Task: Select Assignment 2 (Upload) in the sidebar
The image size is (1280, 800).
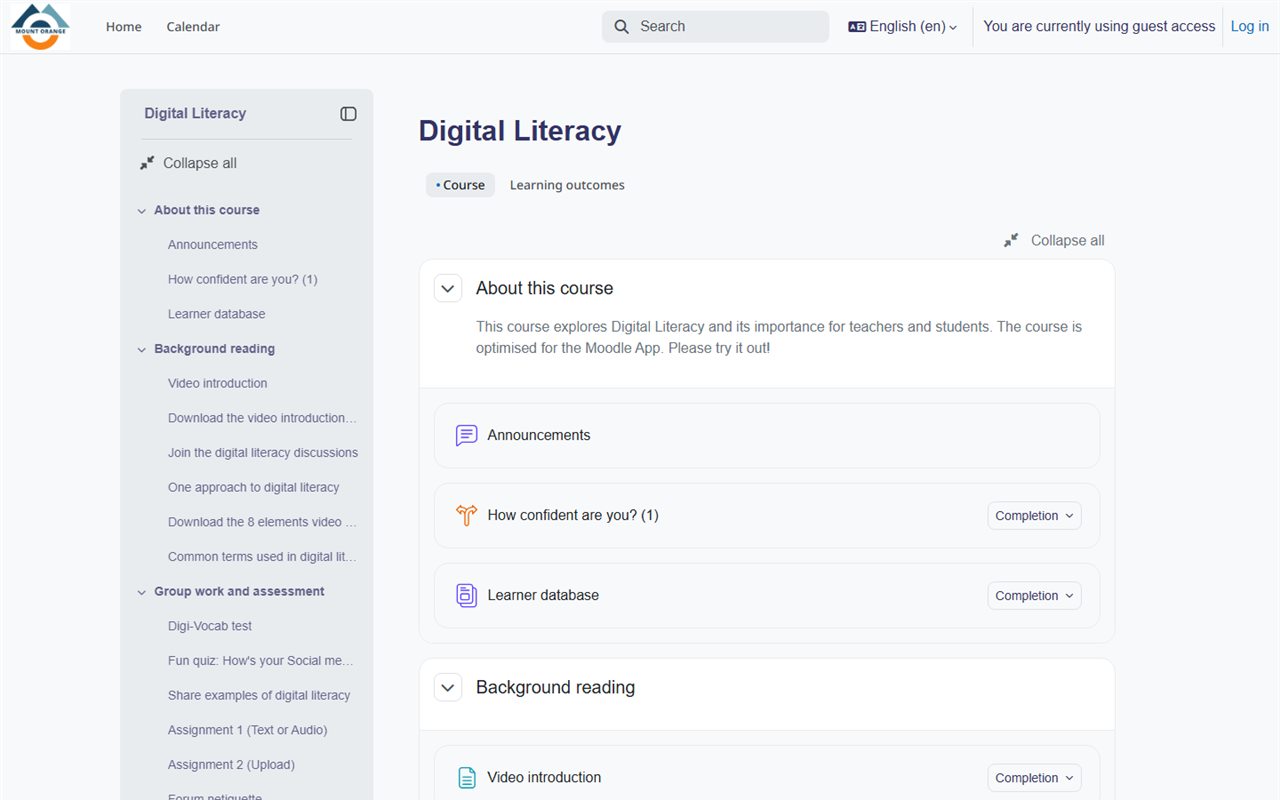Action: 231,765
